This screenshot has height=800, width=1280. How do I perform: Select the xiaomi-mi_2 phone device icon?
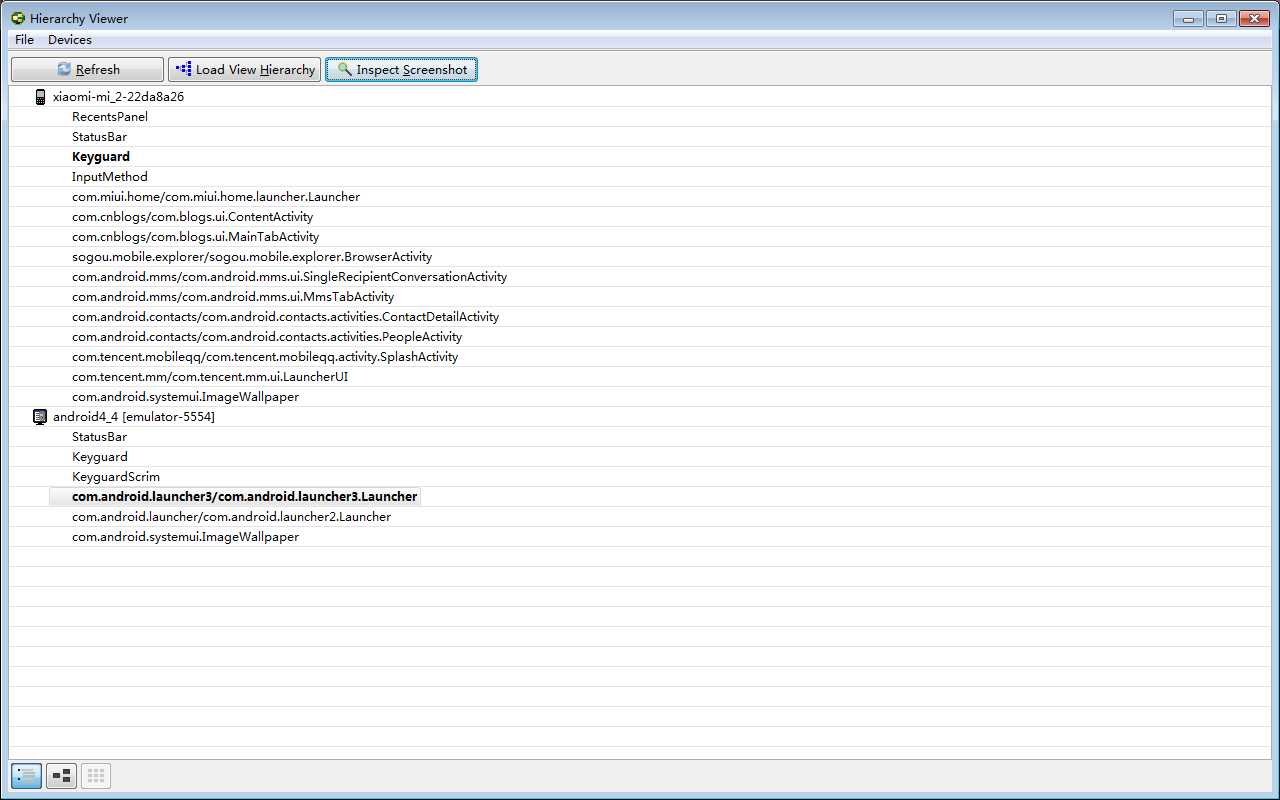[41, 97]
